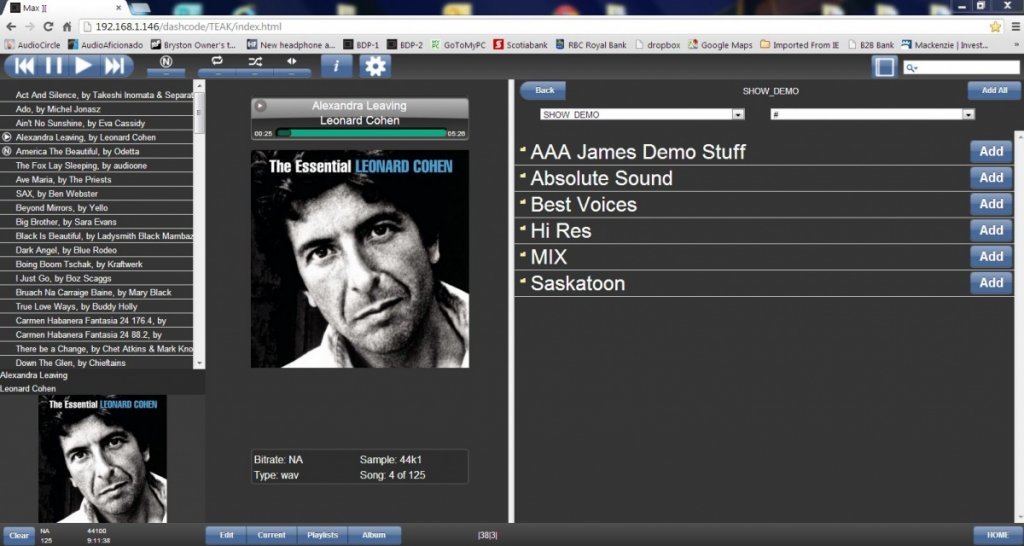Click the small play icon in the now-playing header
Image resolution: width=1024 pixels, height=546 pixels.
(x=260, y=105)
